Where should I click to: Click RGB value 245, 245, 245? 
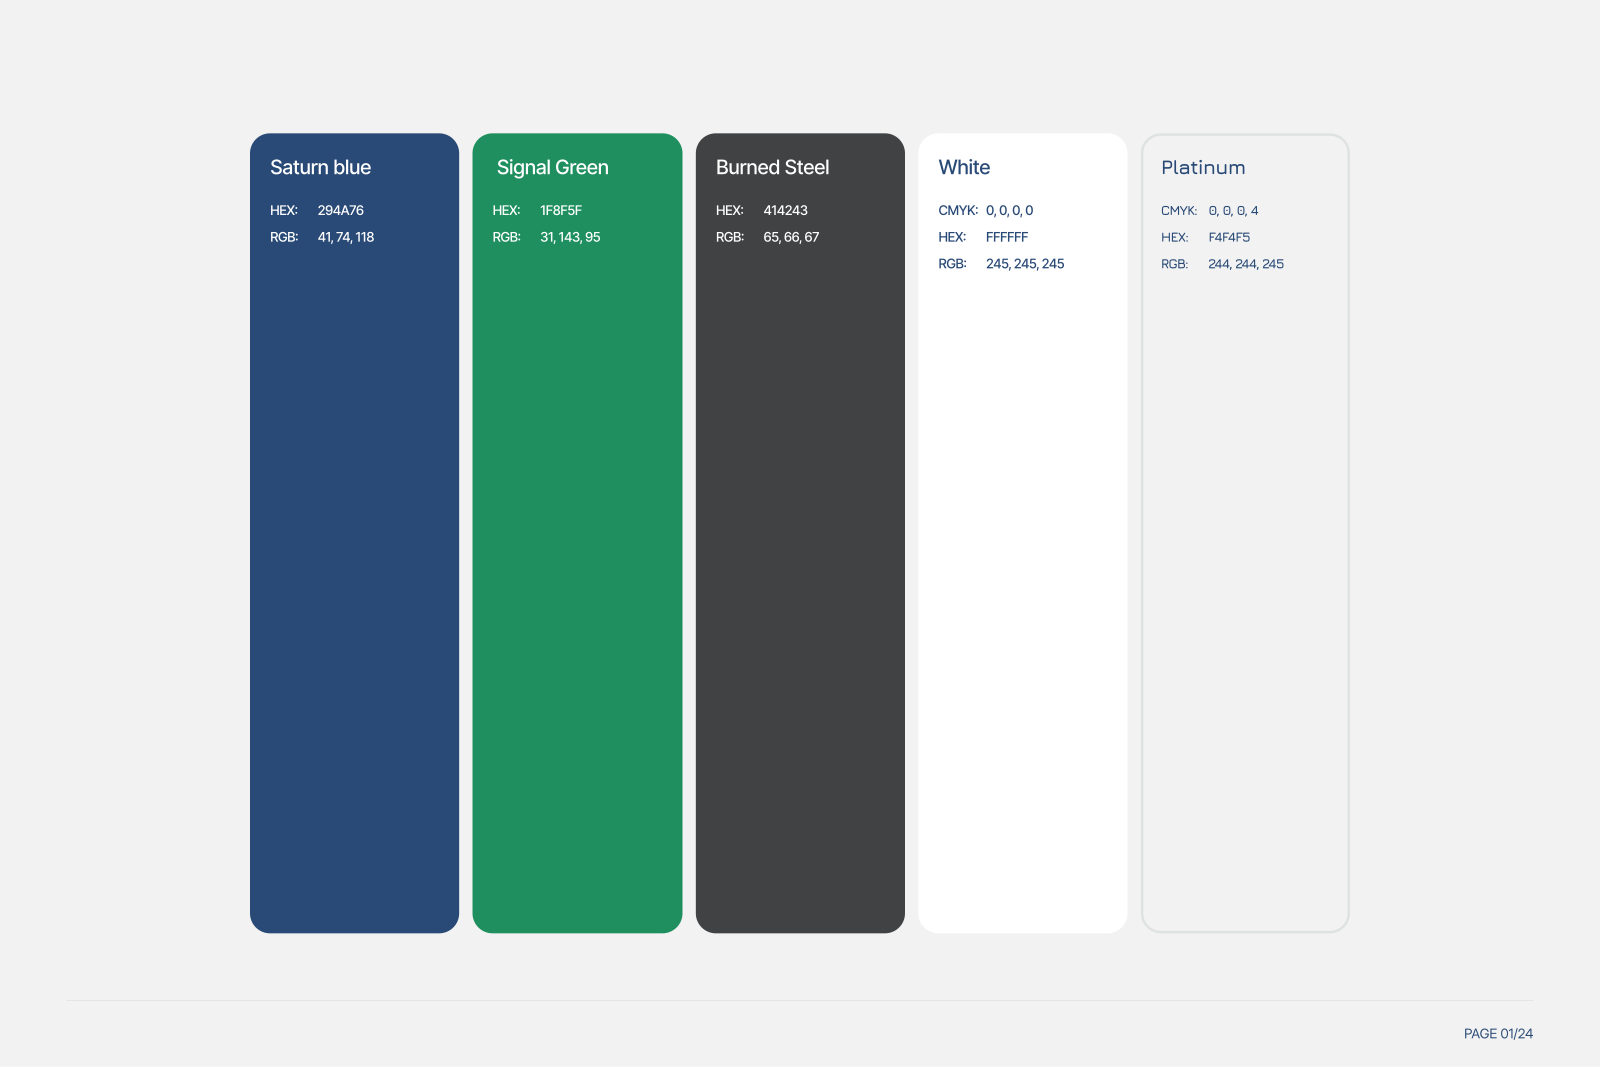[1025, 264]
